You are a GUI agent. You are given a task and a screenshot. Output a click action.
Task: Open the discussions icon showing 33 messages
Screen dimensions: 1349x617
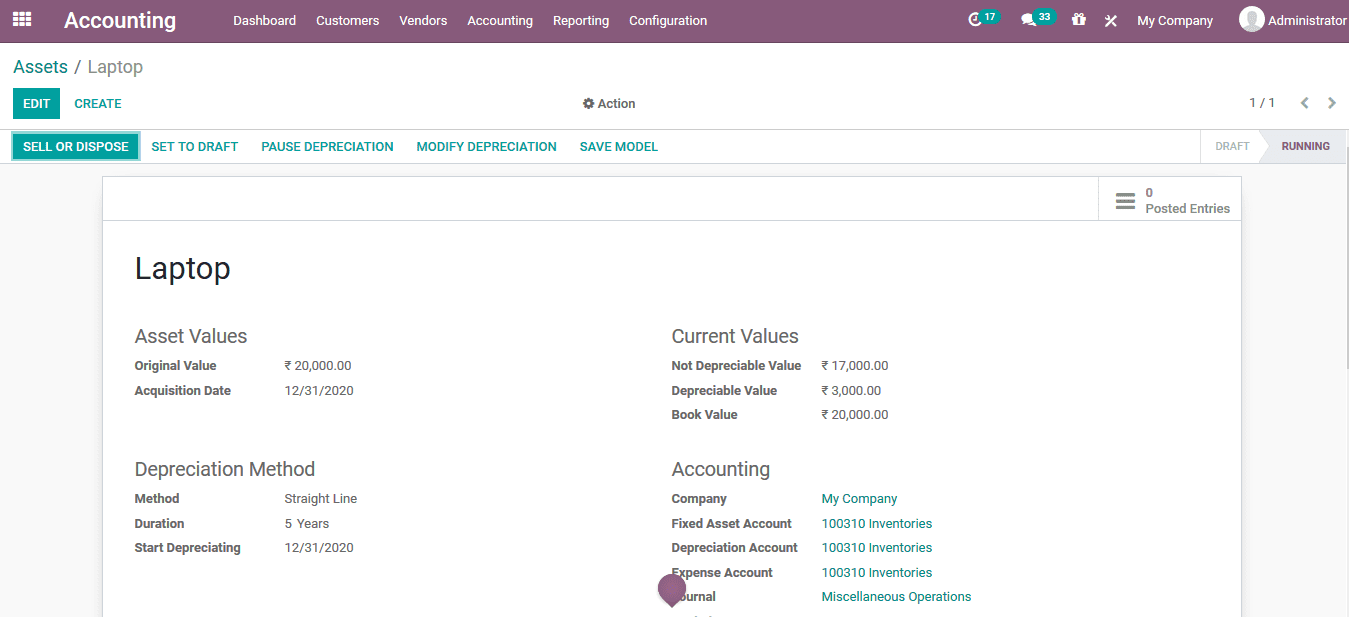click(x=1031, y=19)
